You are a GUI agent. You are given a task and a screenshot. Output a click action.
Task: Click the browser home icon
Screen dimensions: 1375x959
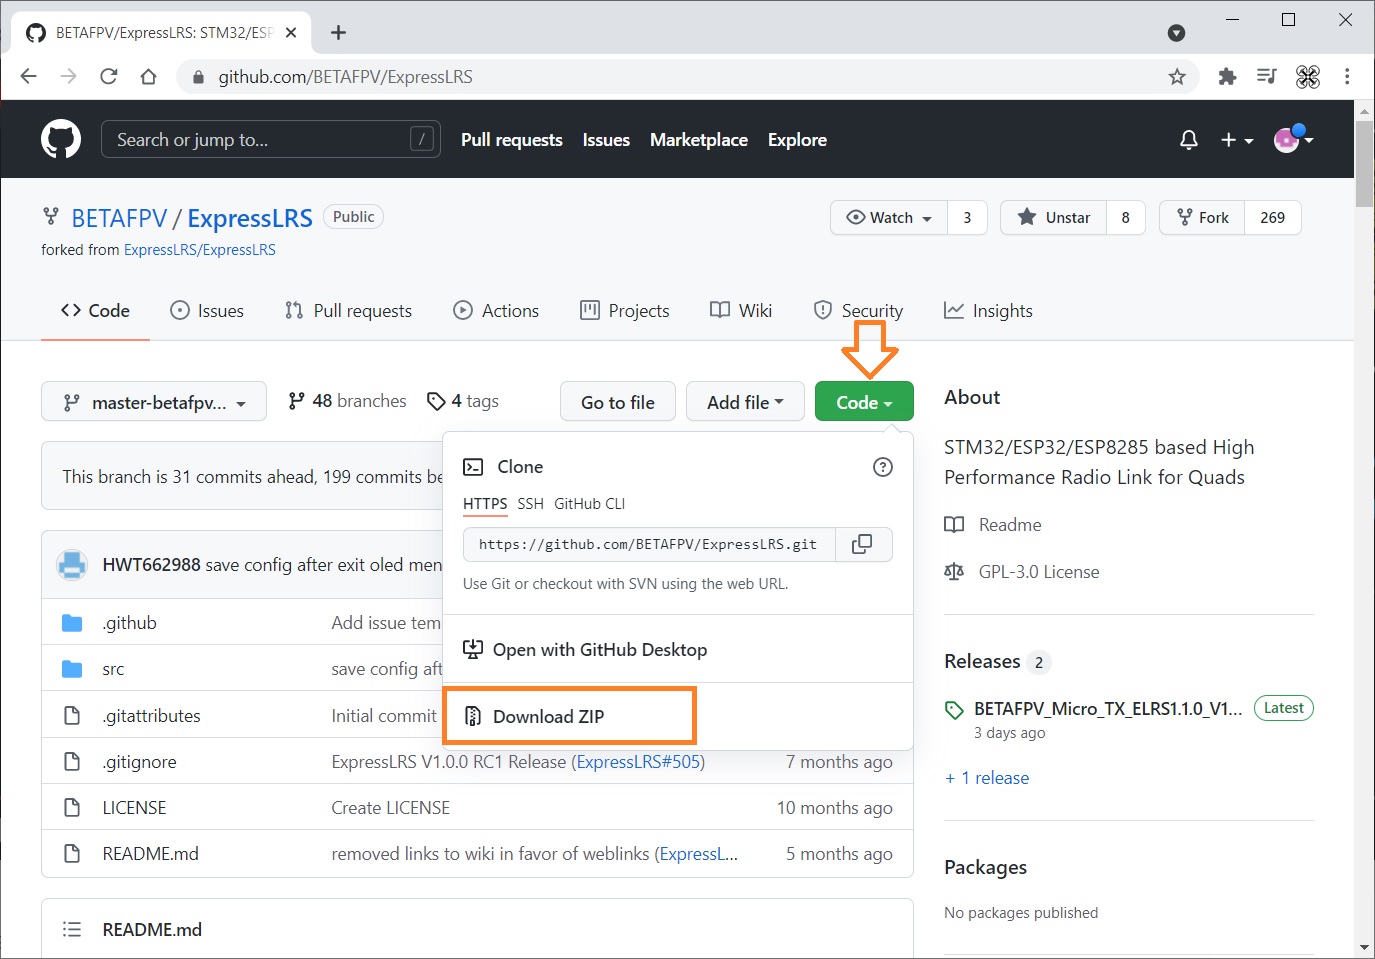tap(149, 77)
